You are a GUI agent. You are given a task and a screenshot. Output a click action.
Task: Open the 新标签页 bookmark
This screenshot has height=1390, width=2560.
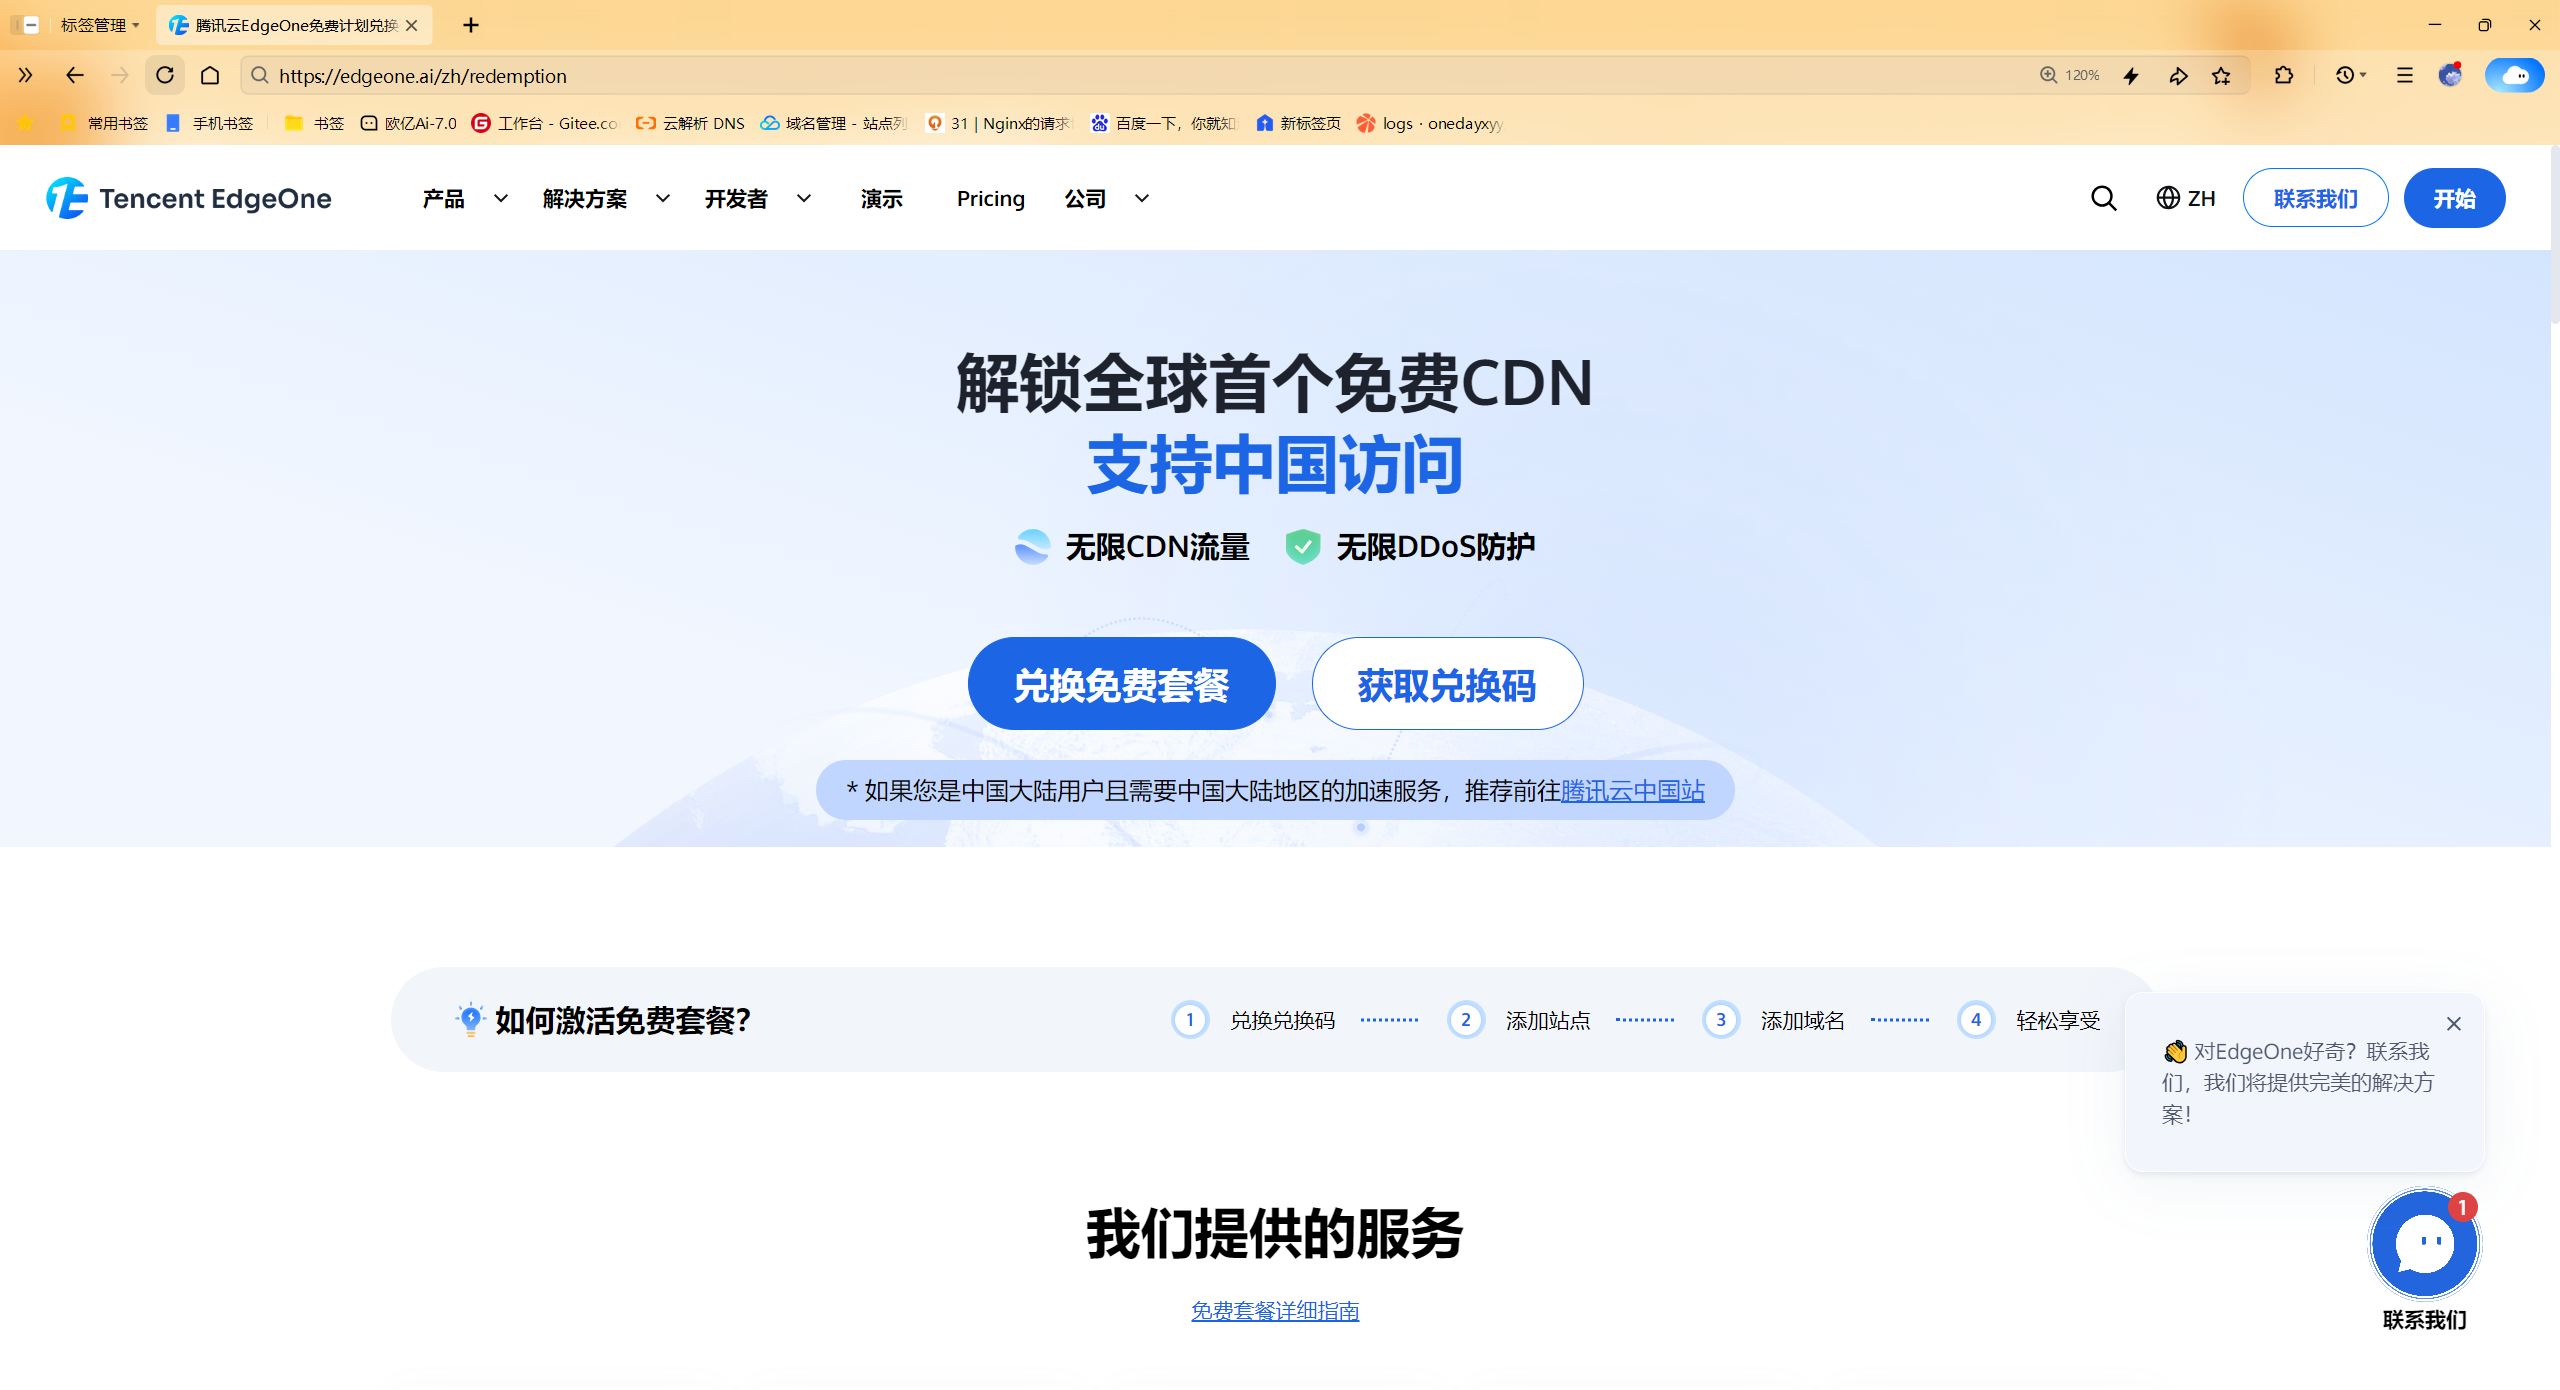[x=1299, y=123]
